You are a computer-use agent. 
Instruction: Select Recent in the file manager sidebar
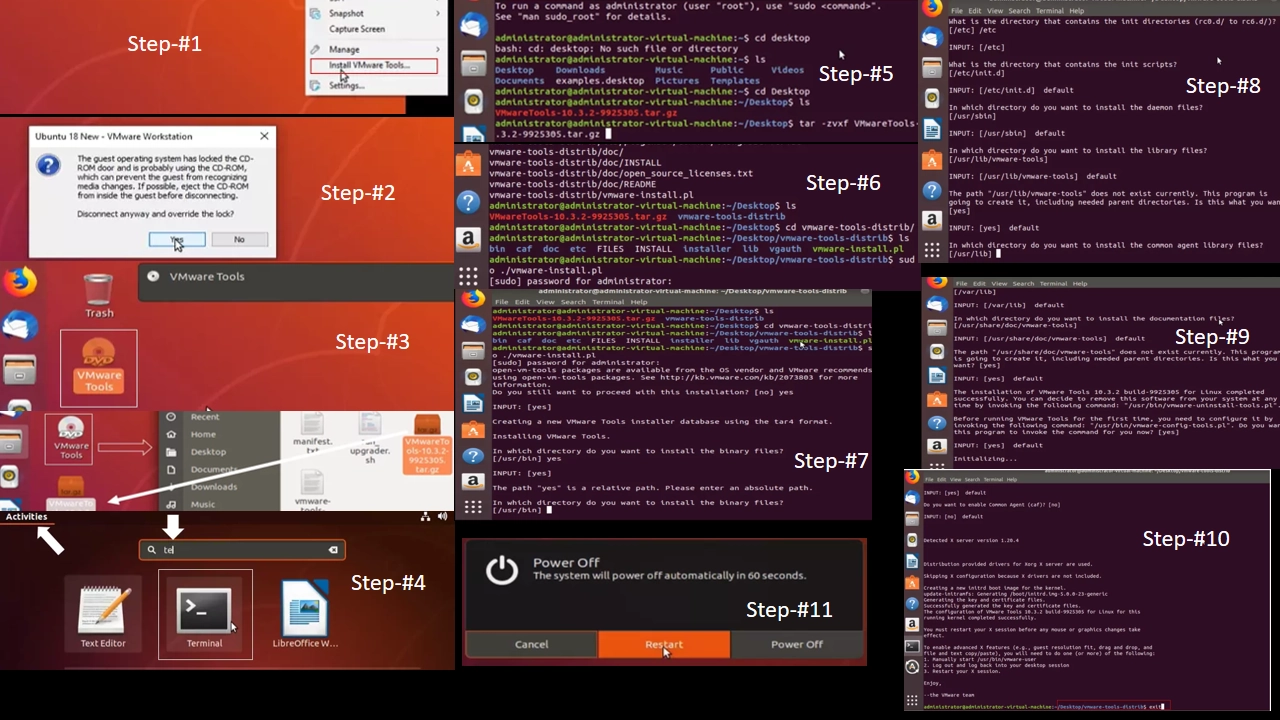(205, 417)
